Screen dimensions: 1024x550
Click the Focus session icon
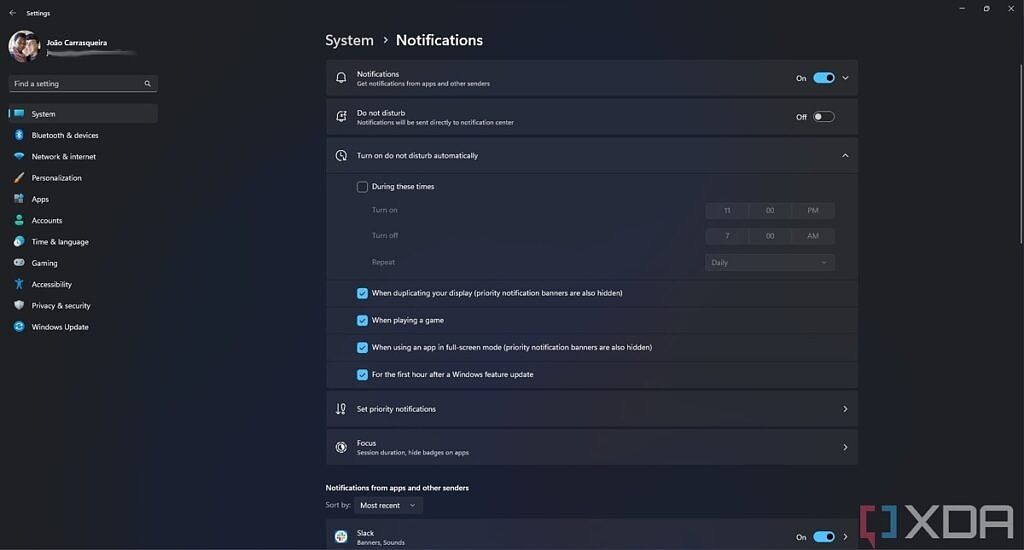point(341,447)
